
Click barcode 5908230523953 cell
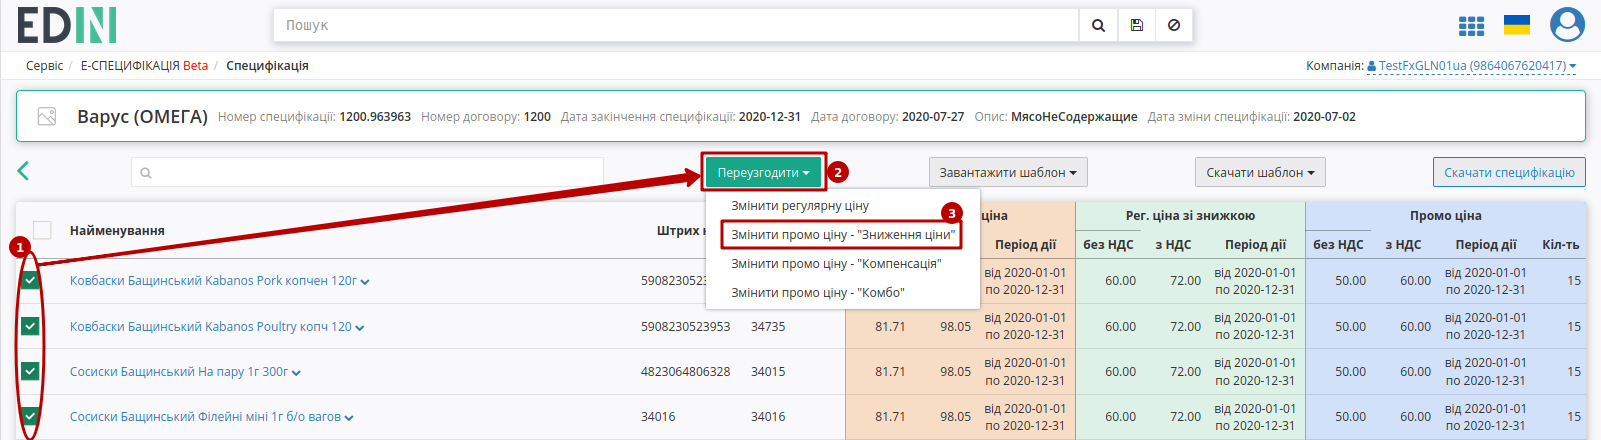(x=685, y=327)
